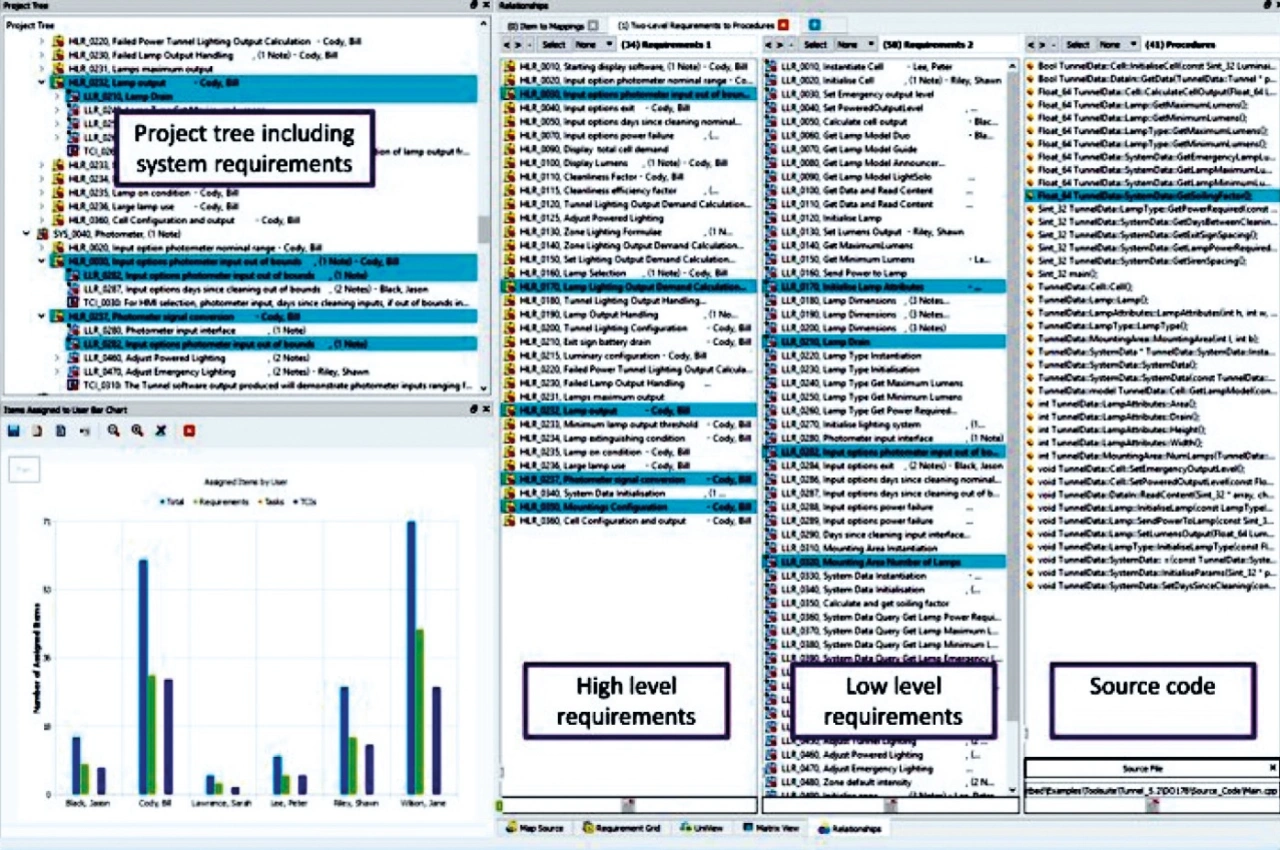This screenshot has height=850, width=1280.
Task: Toggle checkbox on Item to Mappings tab
Action: click(x=593, y=24)
